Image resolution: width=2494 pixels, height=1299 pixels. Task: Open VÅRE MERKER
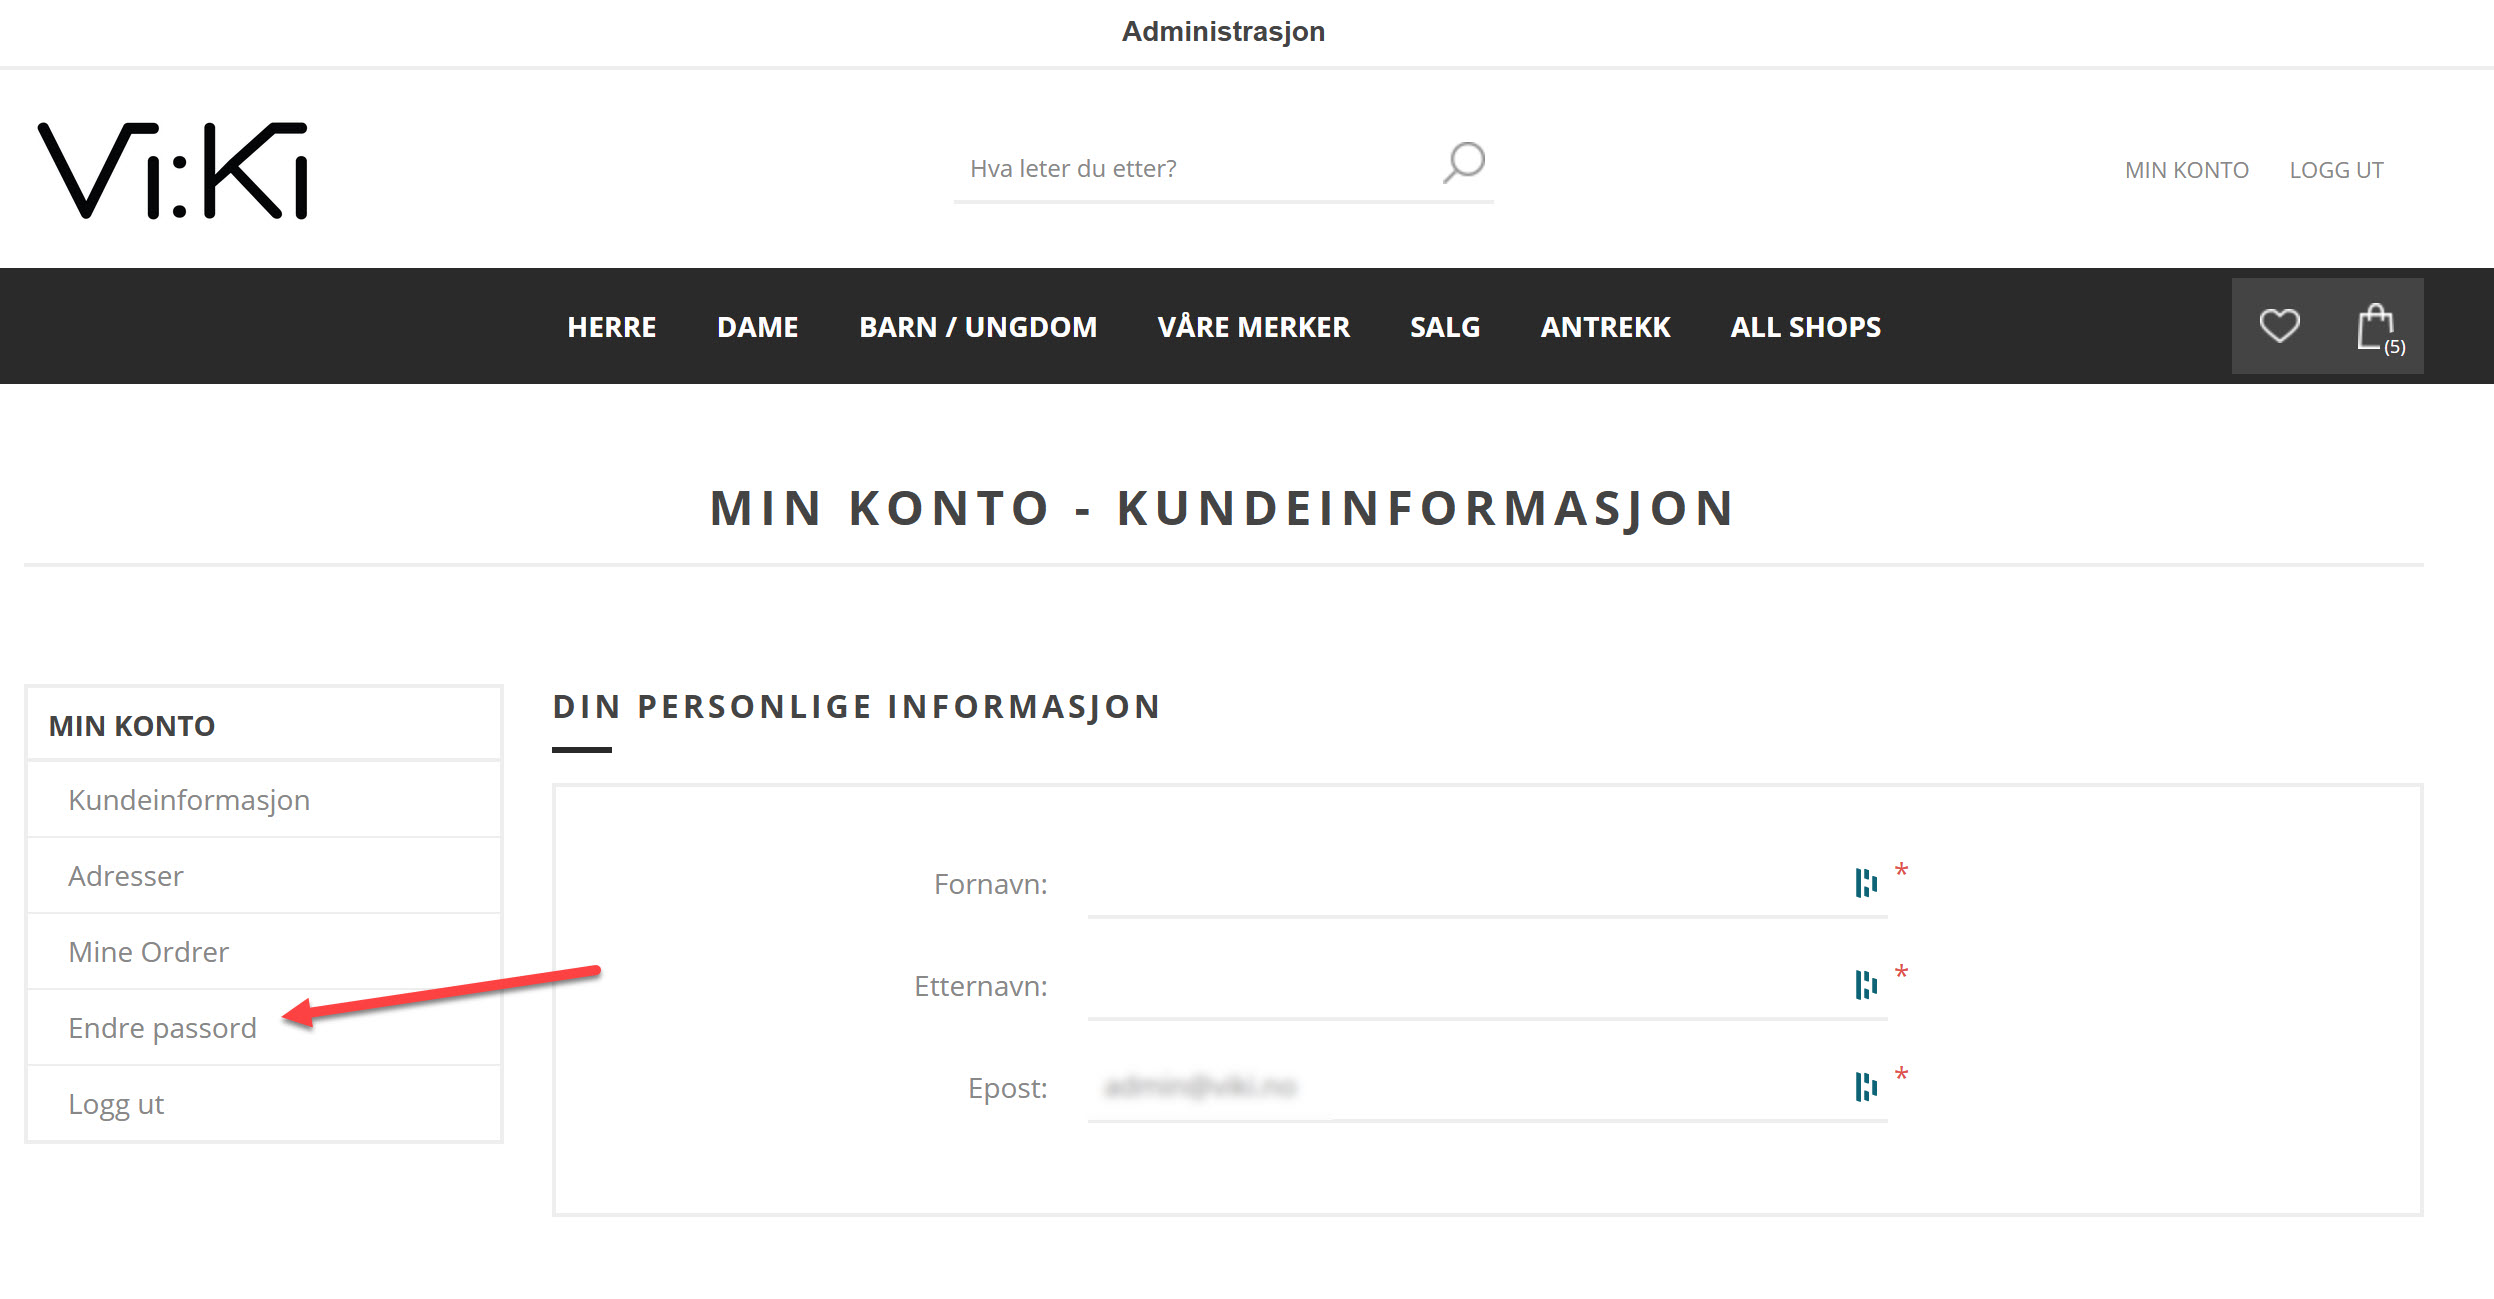pos(1253,326)
